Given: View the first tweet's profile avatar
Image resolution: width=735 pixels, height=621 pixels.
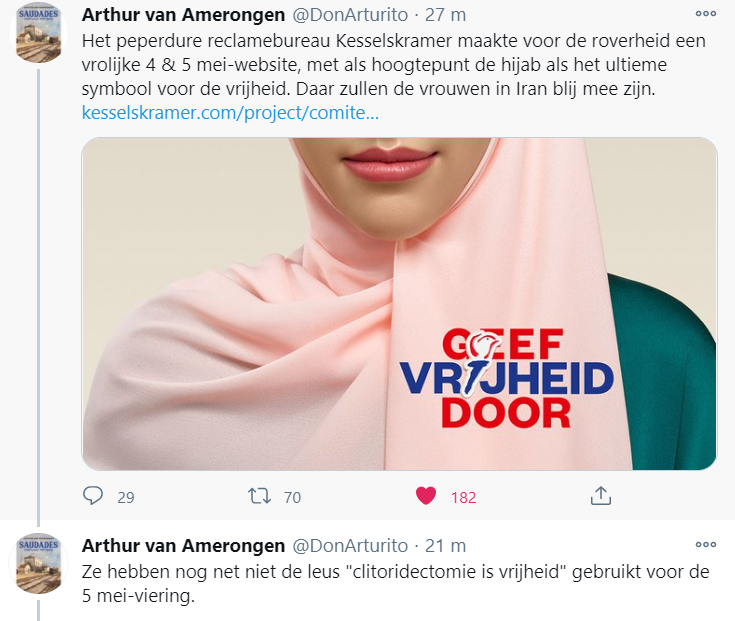Looking at the screenshot, I should click(38, 33).
